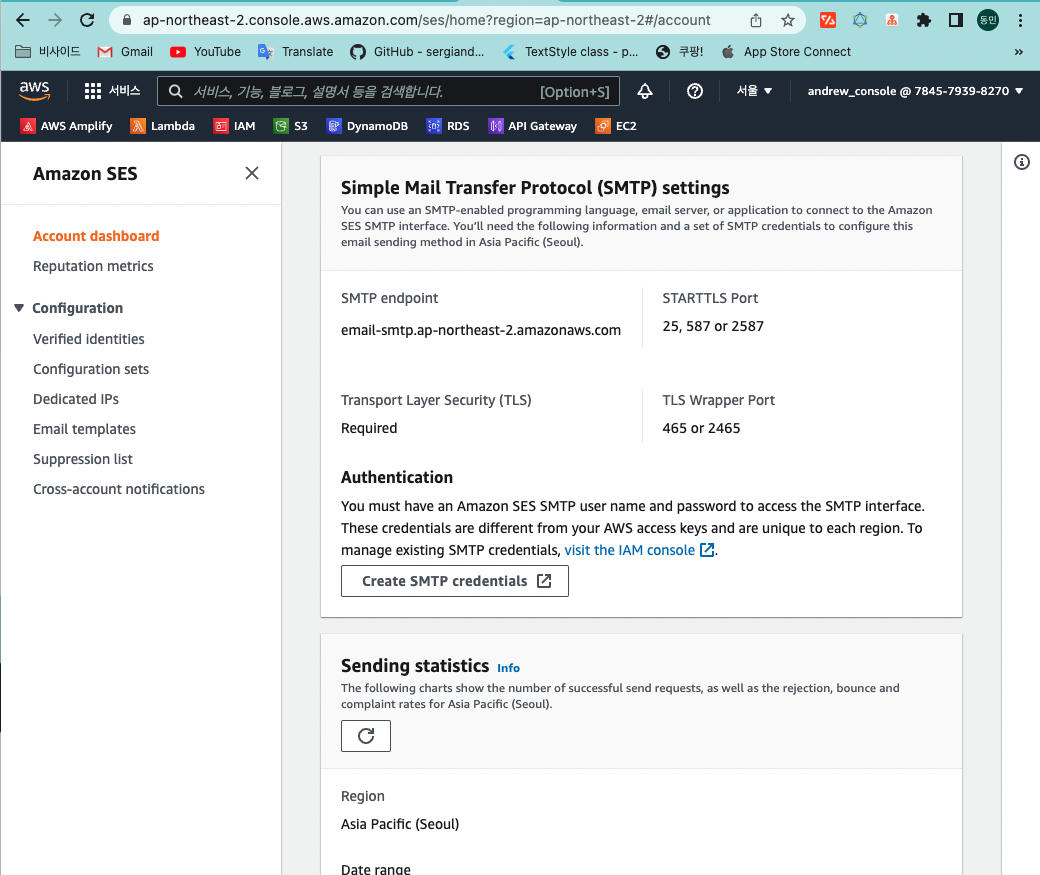Click the Create SMTP credentials button

[x=454, y=581]
